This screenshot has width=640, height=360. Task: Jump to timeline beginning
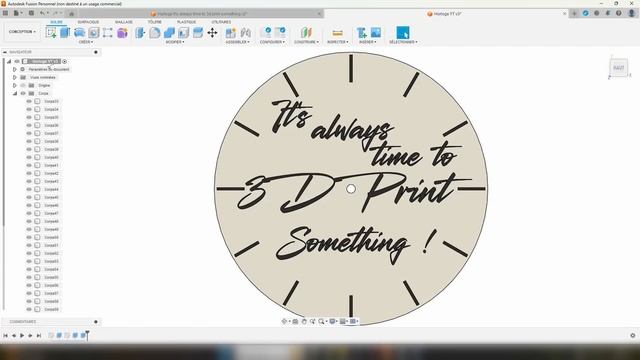point(5,336)
